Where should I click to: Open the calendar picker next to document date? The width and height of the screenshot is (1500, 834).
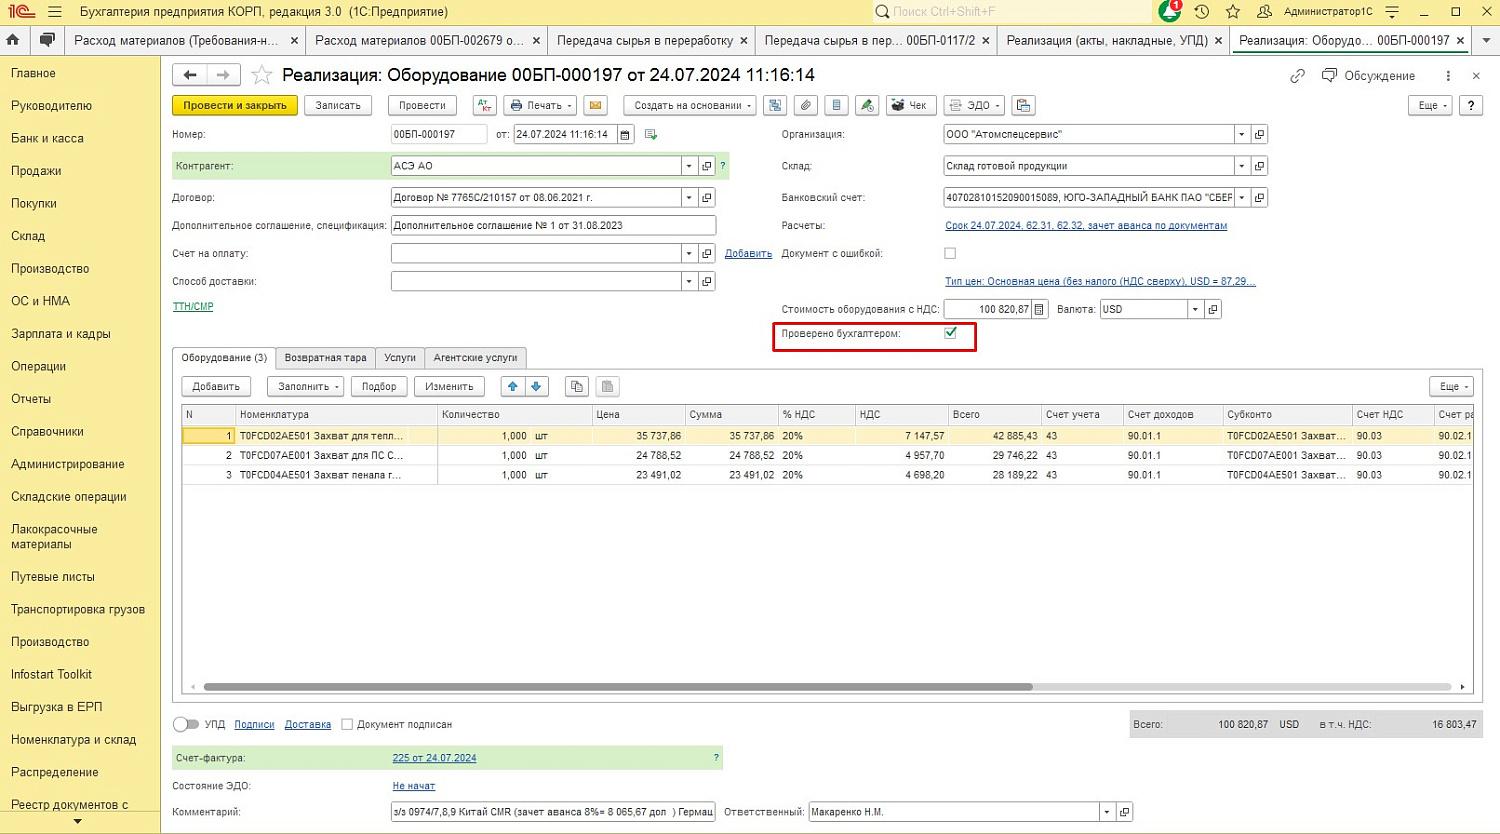[x=625, y=134]
